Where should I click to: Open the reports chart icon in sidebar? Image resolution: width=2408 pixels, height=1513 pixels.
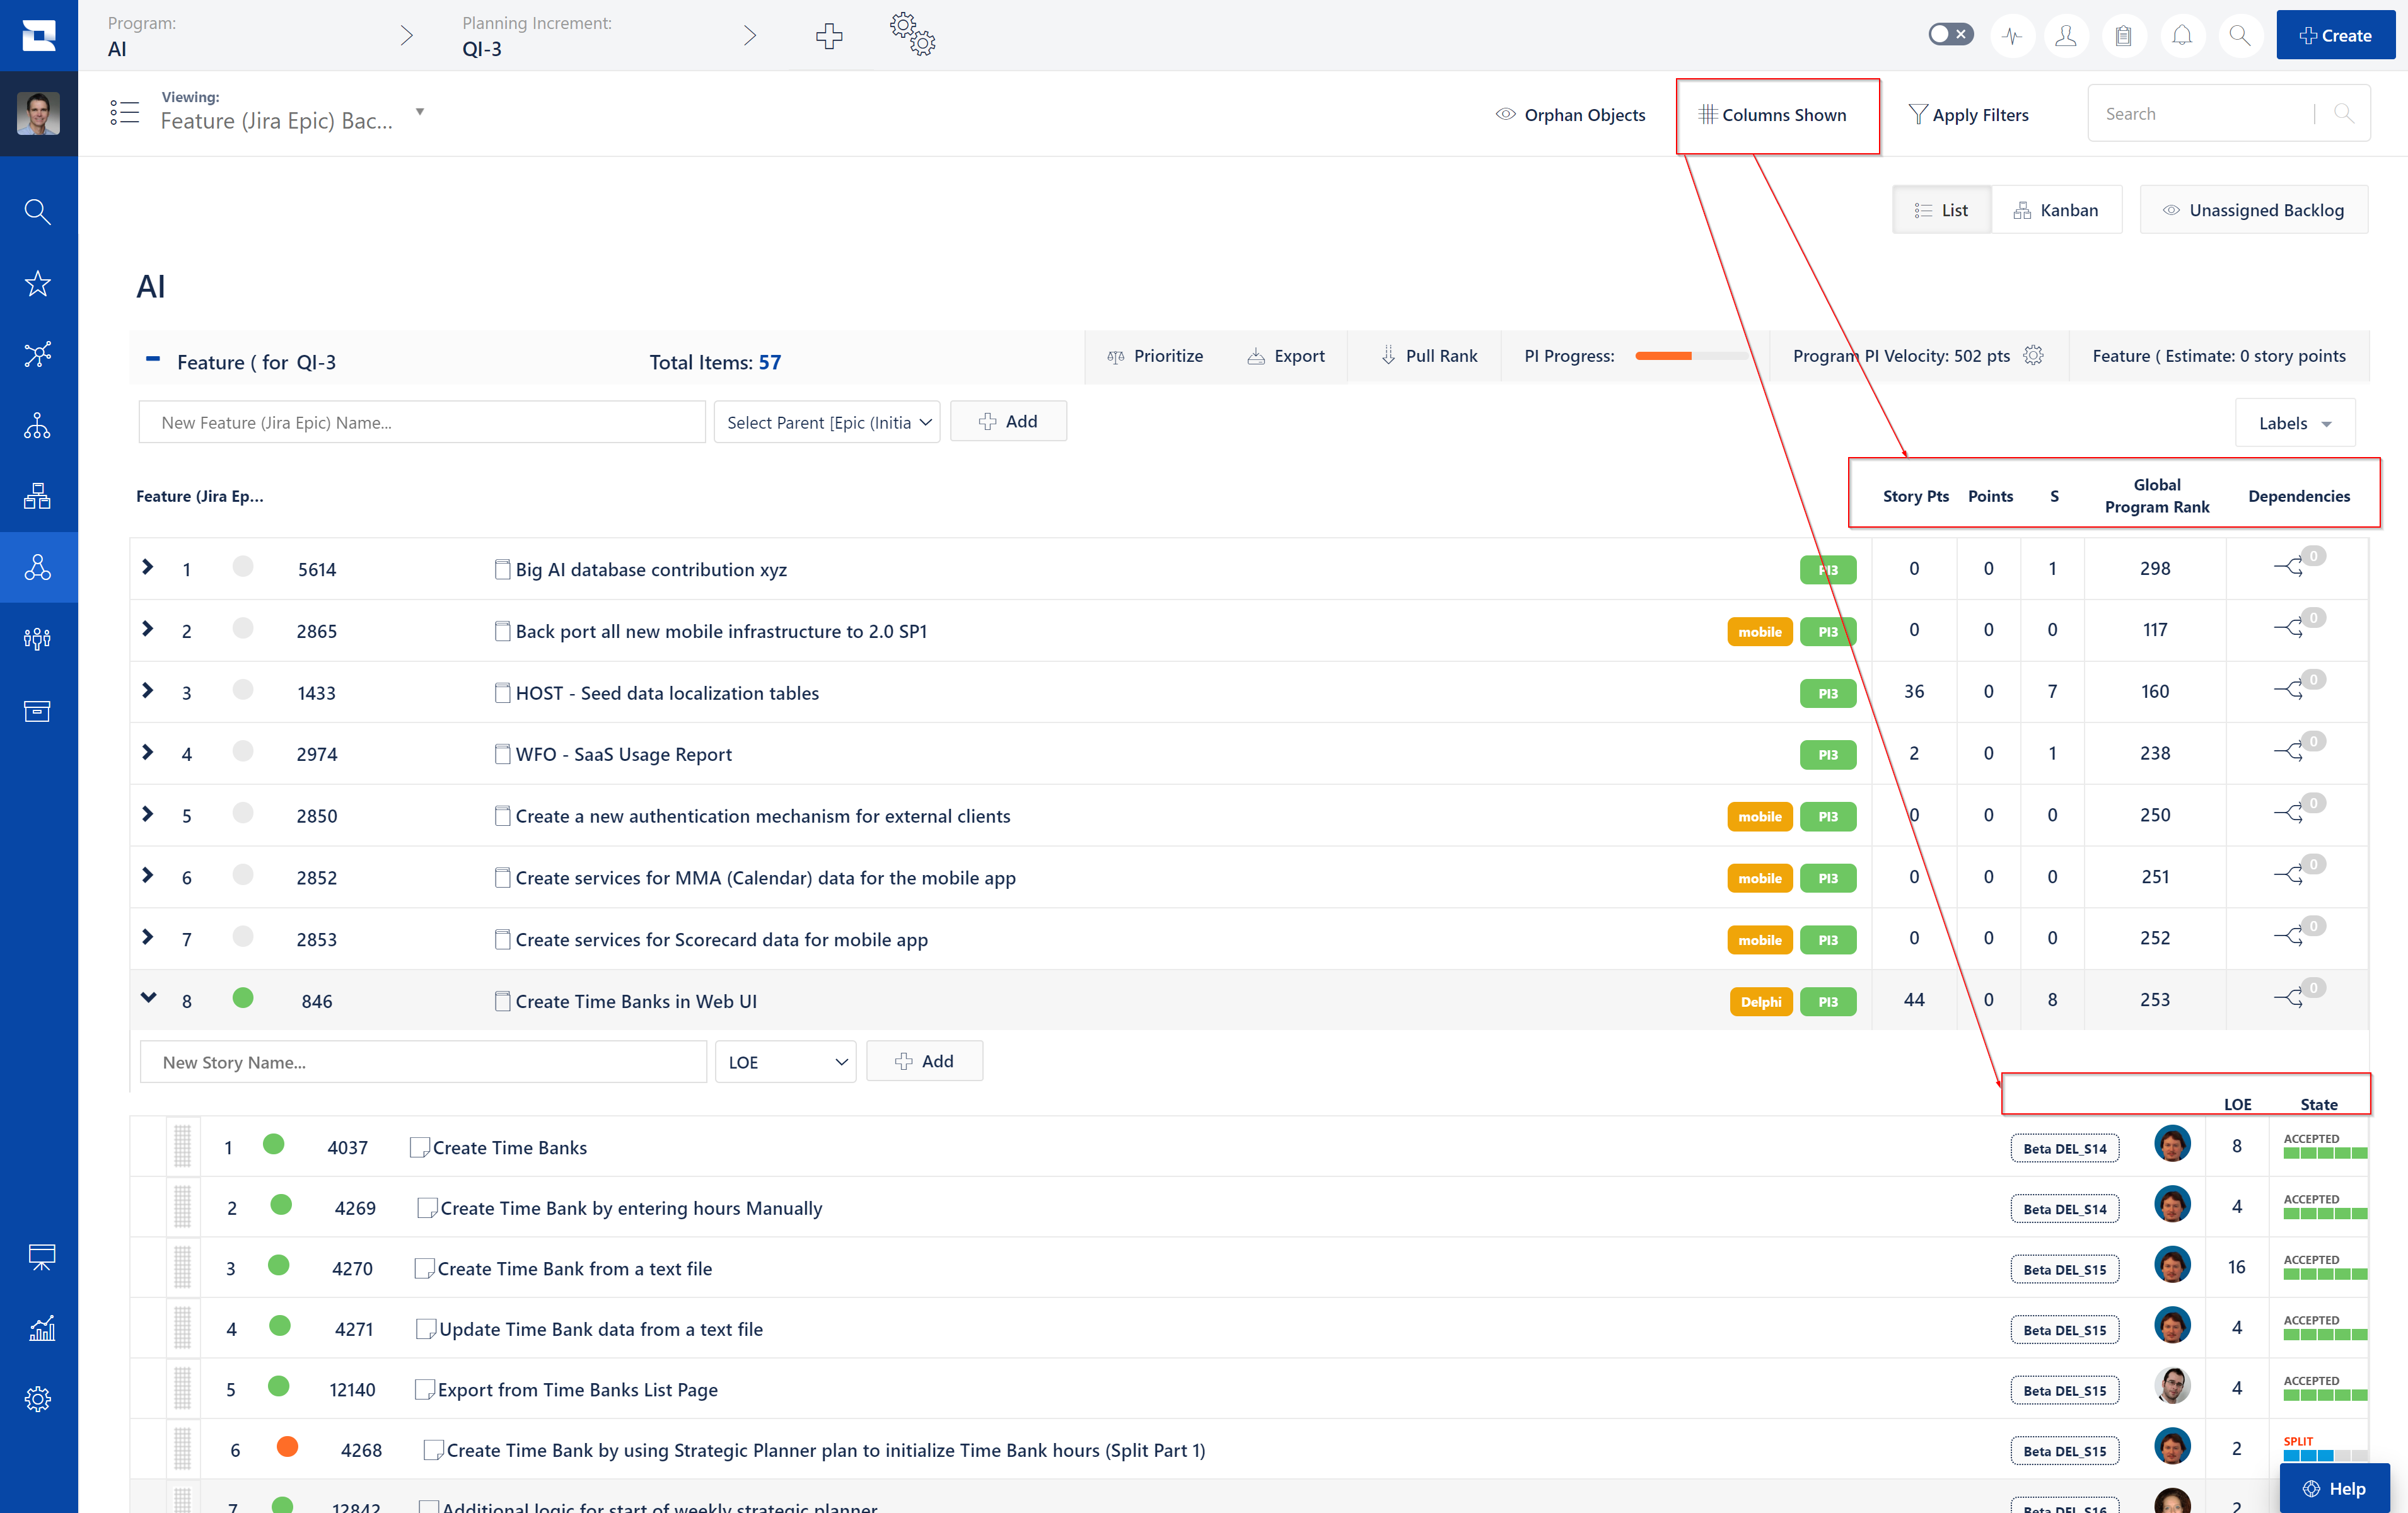(40, 1328)
